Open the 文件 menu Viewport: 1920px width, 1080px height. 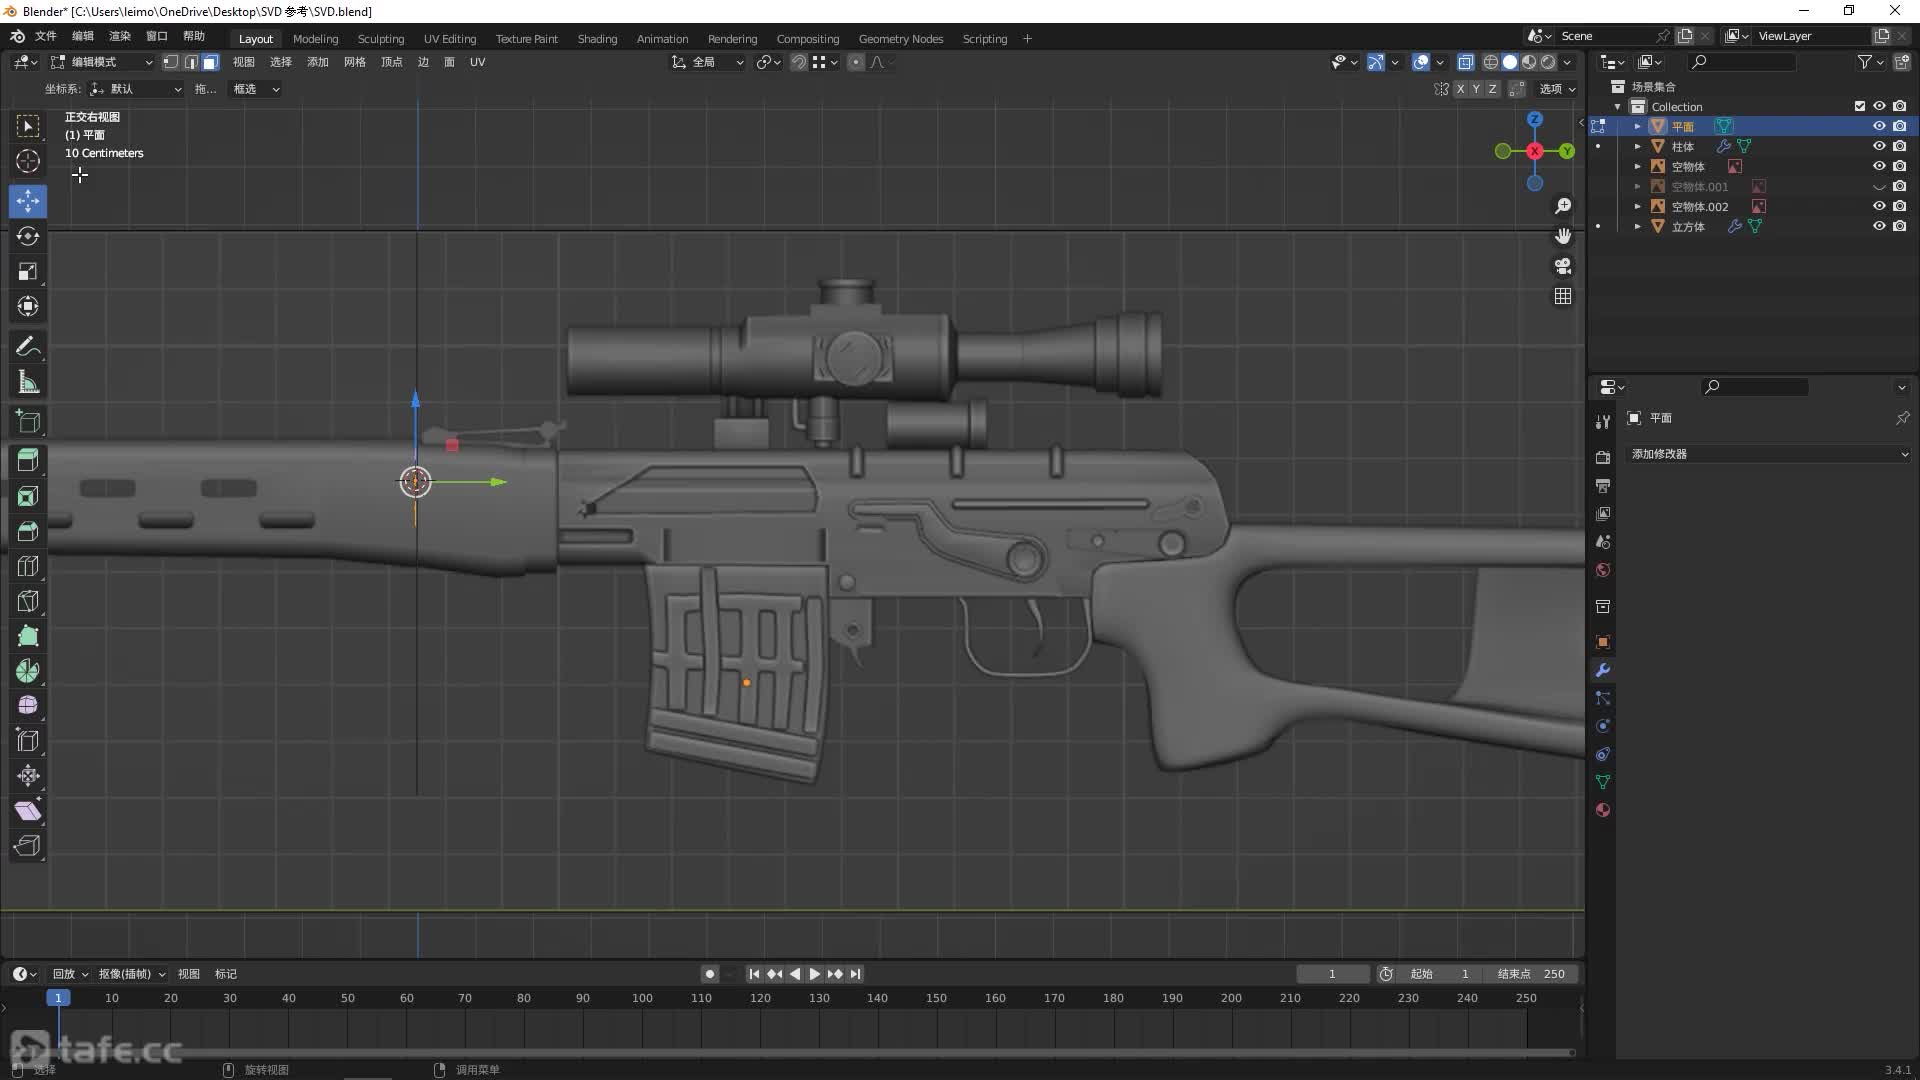[46, 36]
